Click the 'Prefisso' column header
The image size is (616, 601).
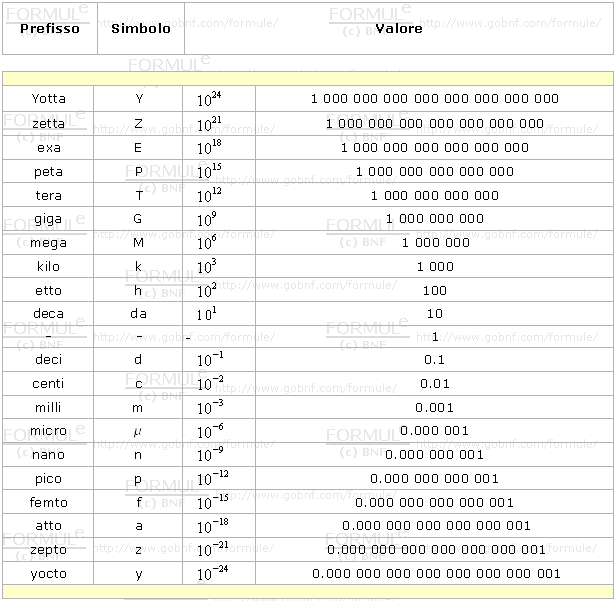tap(50, 28)
